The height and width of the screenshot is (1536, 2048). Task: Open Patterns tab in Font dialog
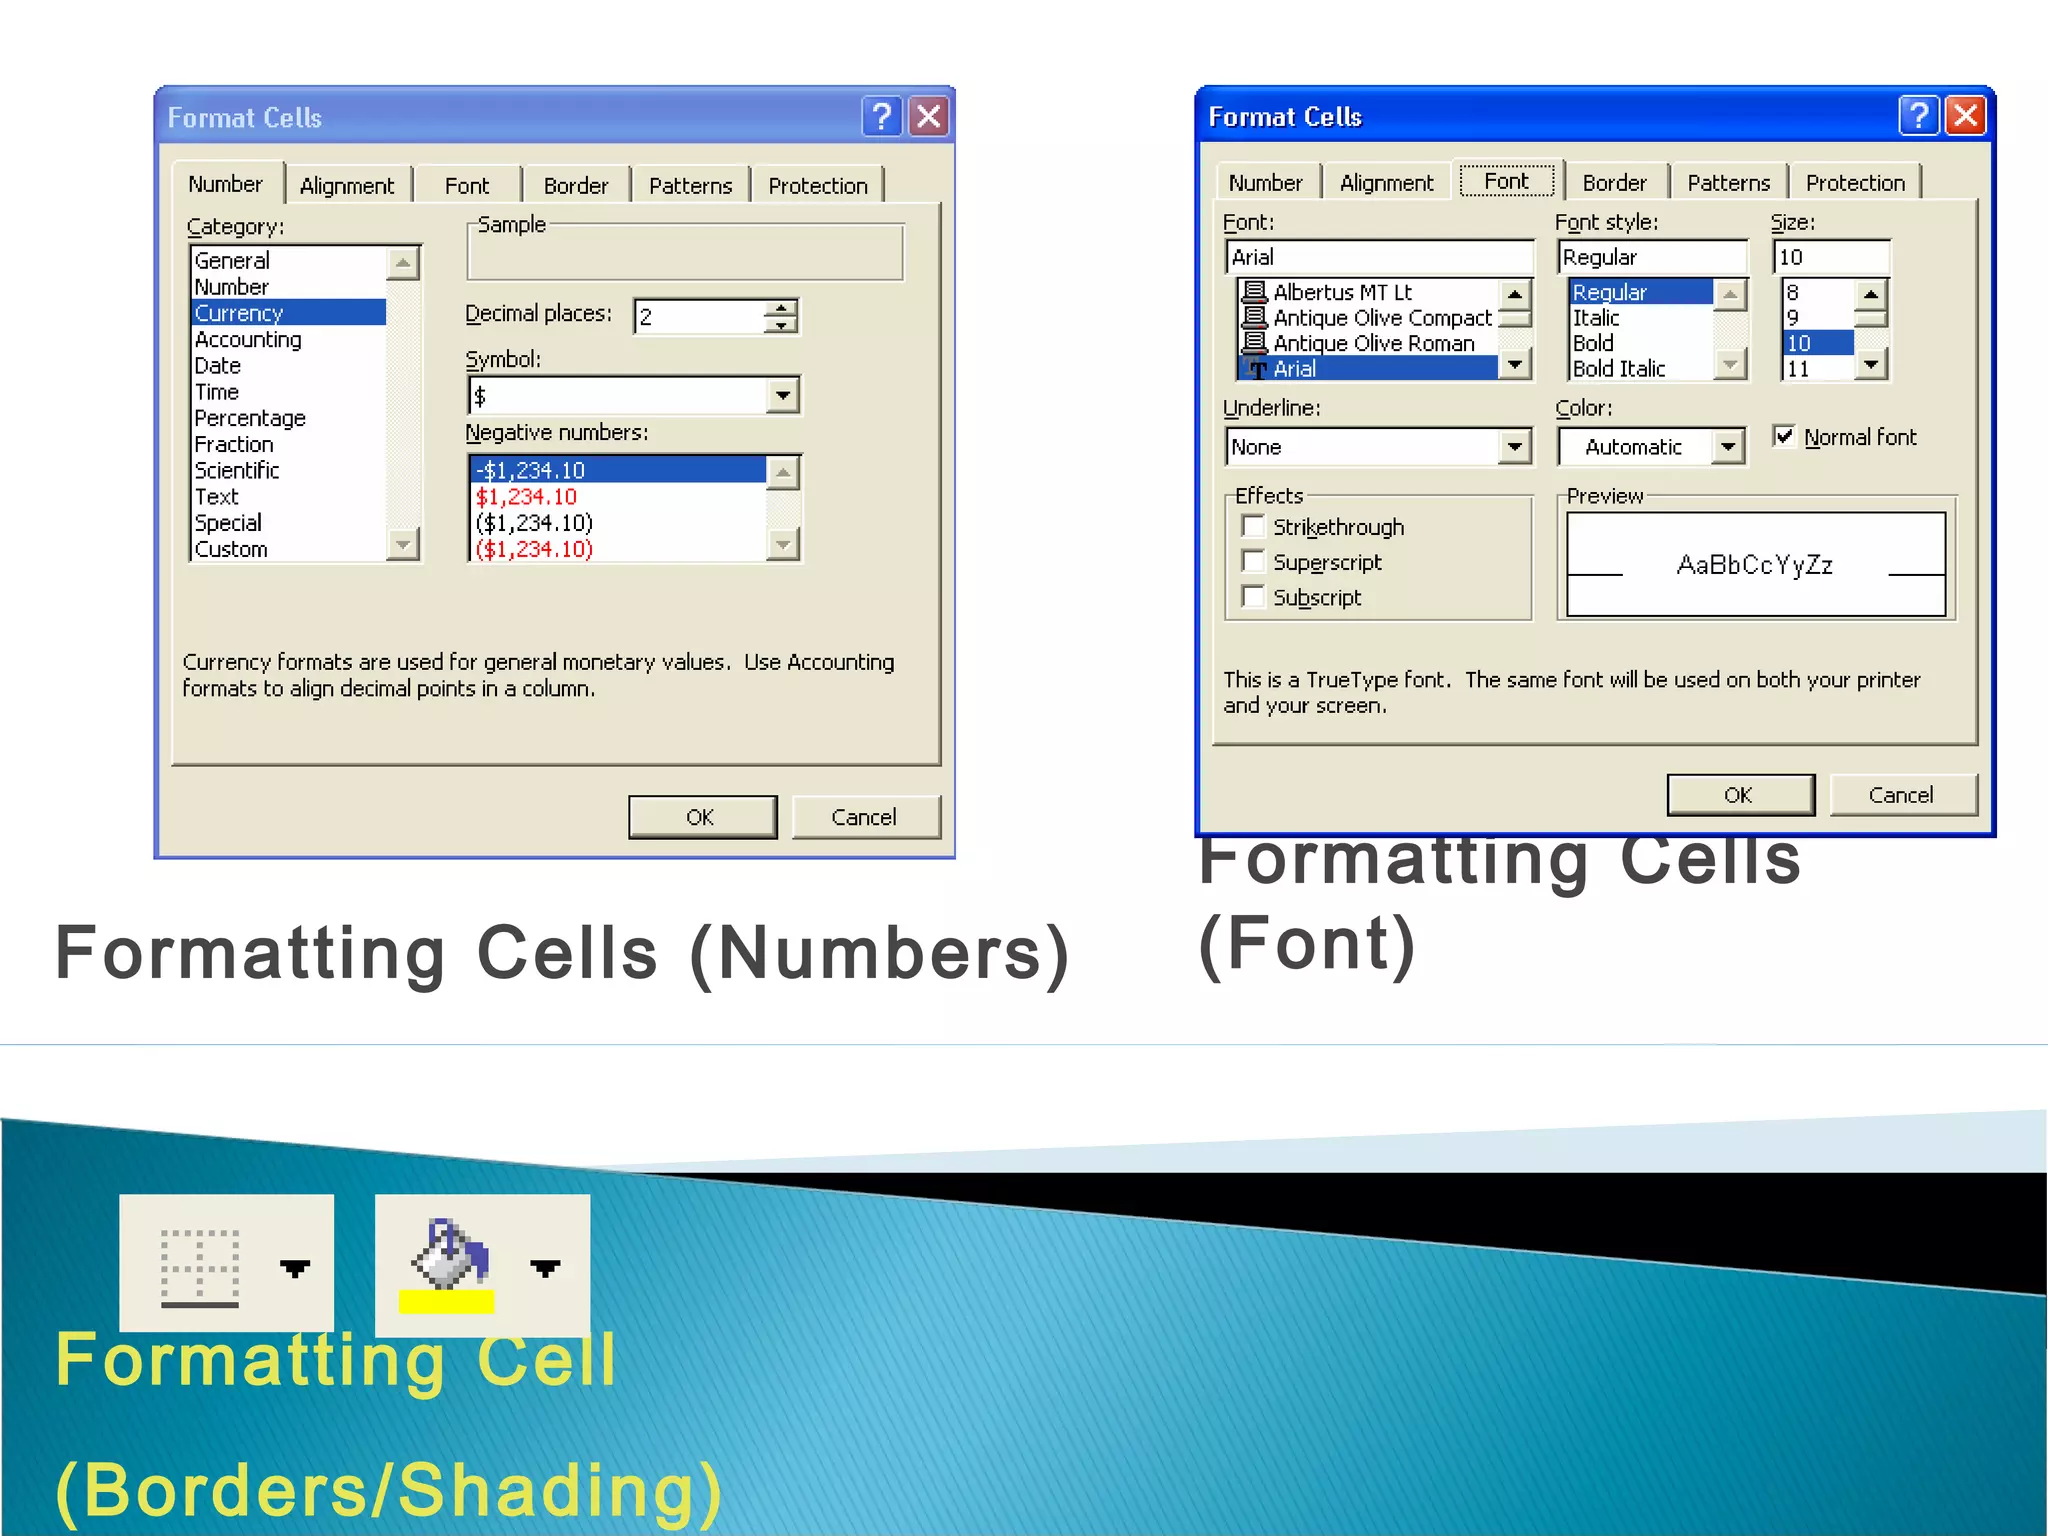(1728, 182)
